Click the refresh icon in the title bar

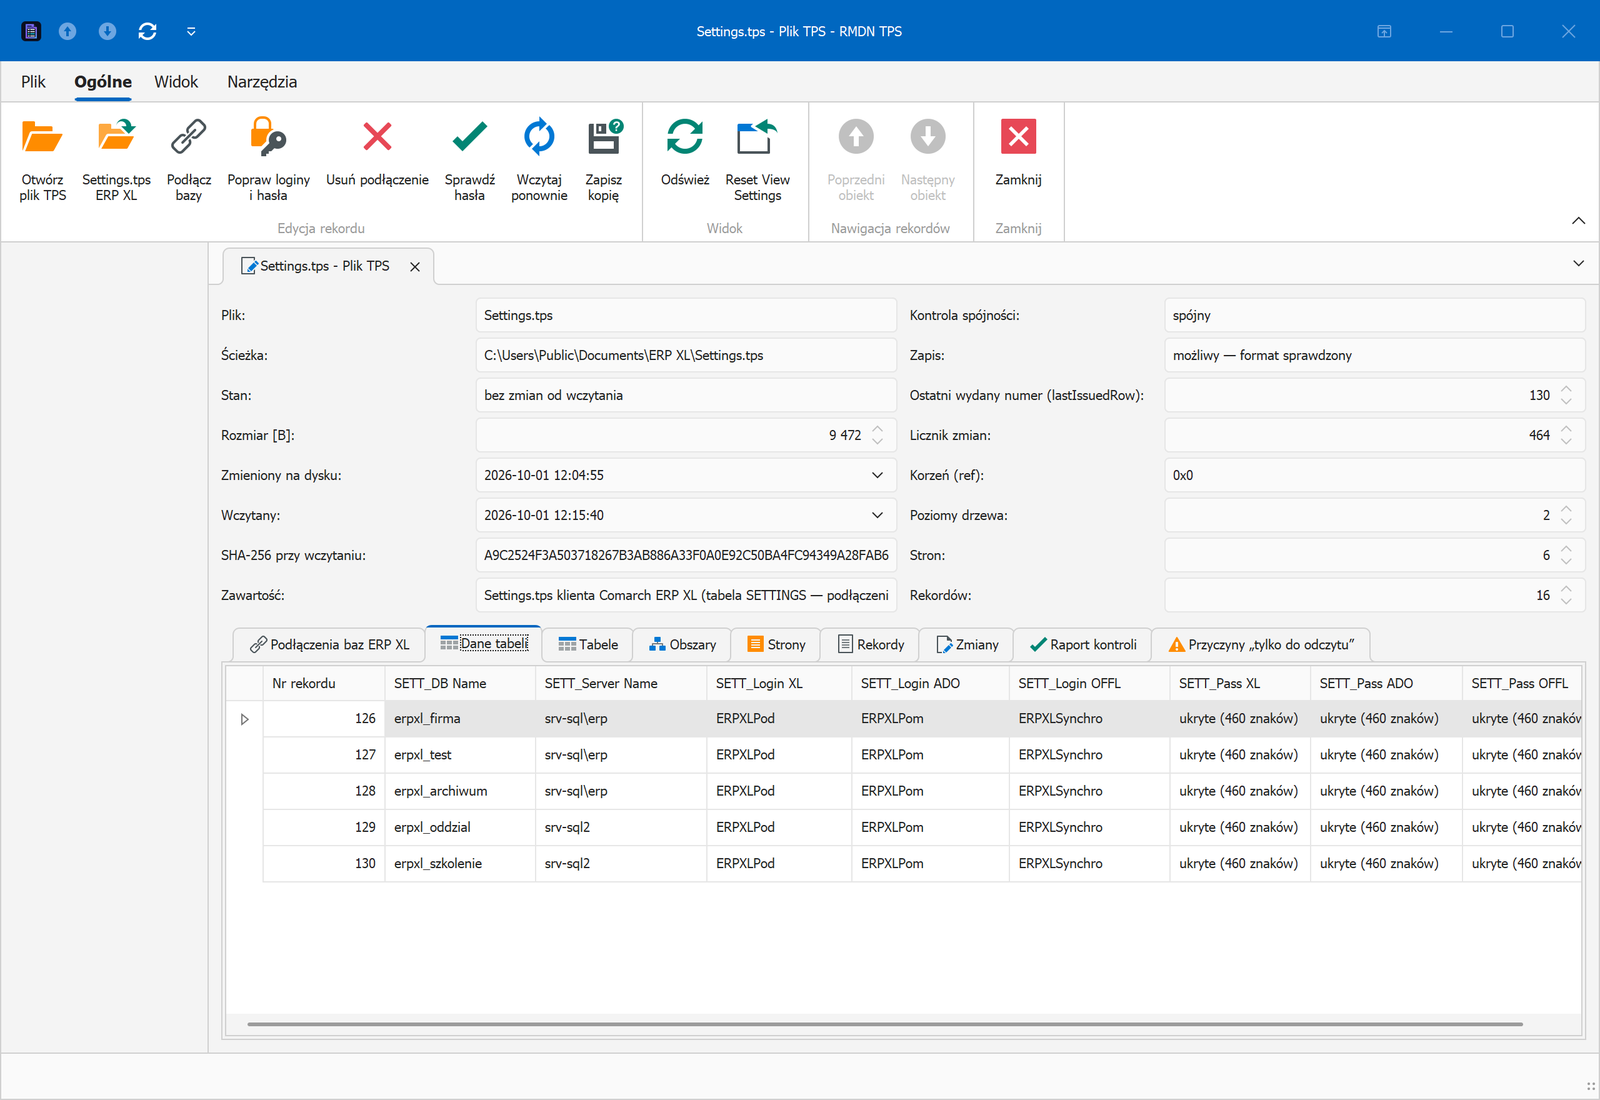[x=148, y=31]
